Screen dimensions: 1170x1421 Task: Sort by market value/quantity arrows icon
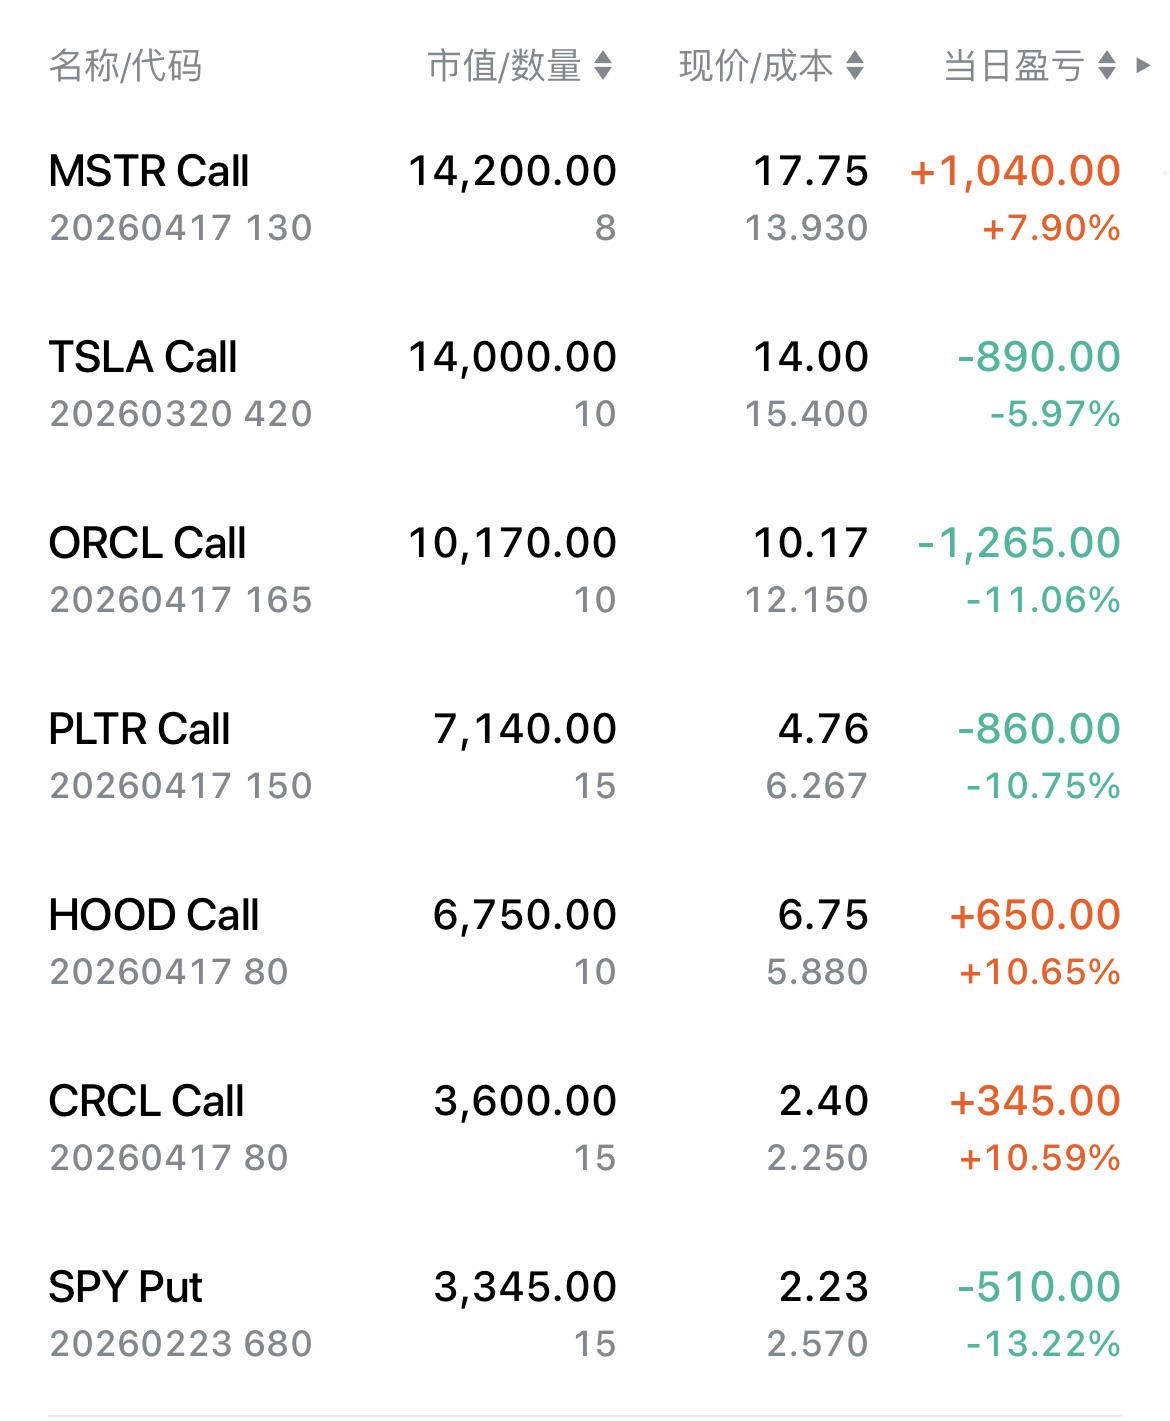click(603, 66)
